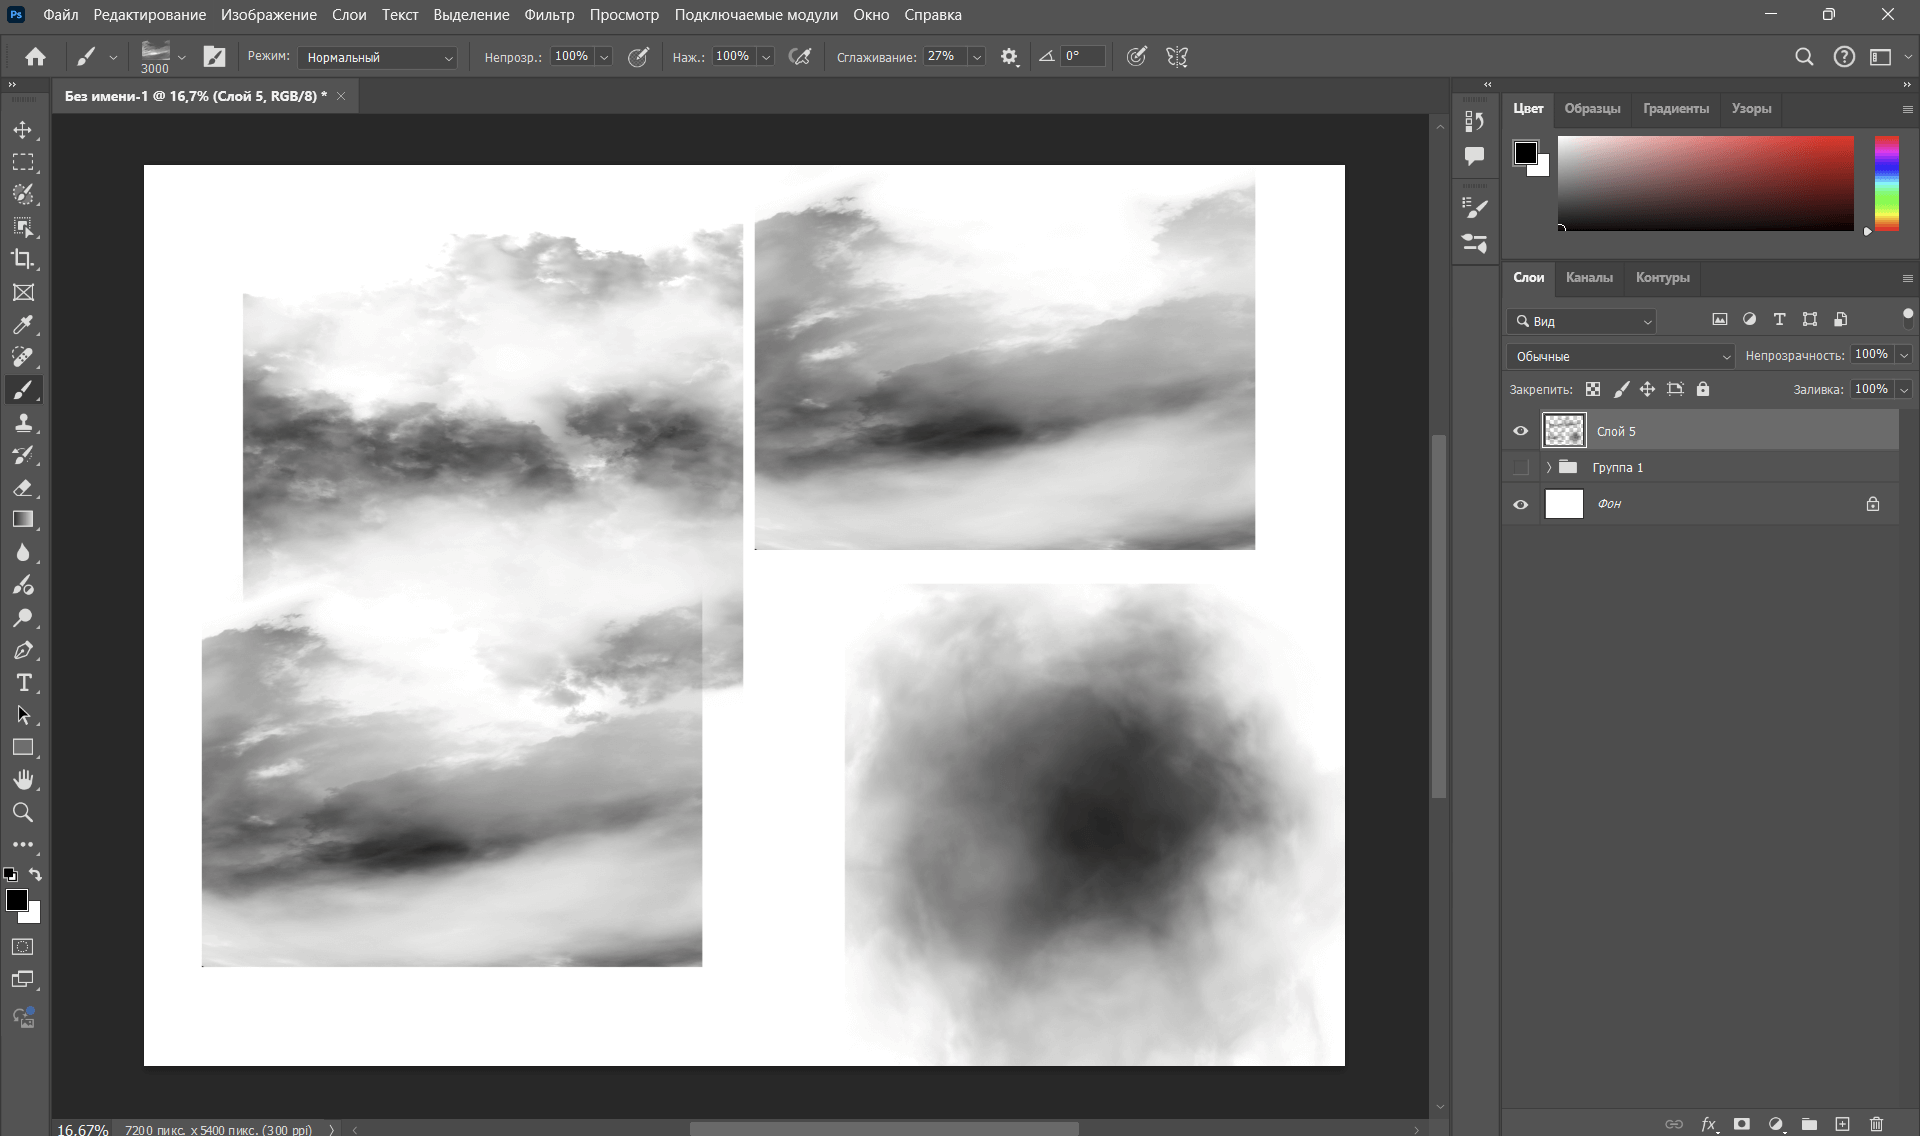Click the Home button in options bar
This screenshot has width=1920, height=1136.
(35, 57)
